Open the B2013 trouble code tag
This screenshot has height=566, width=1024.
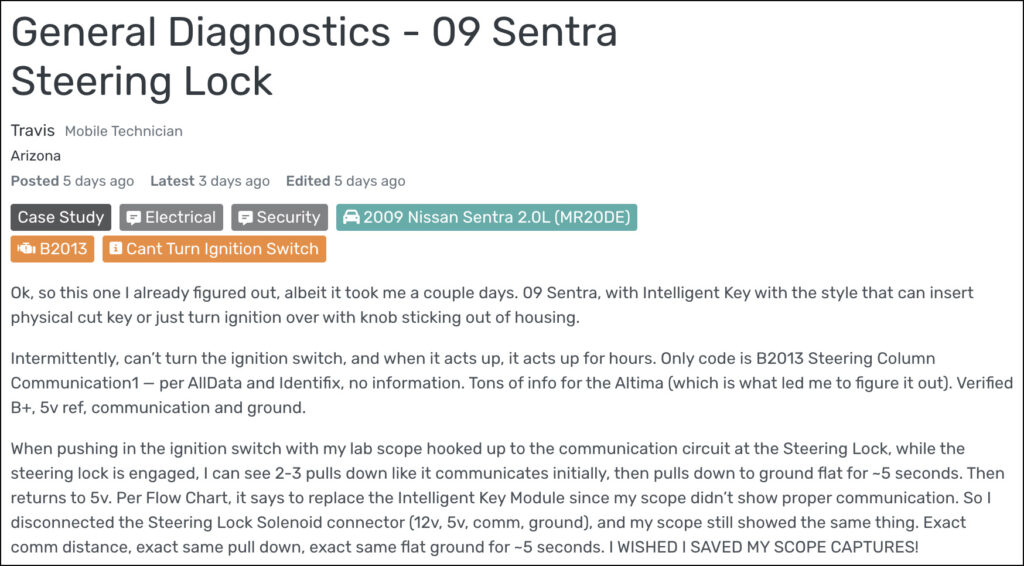pyautogui.click(x=52, y=249)
